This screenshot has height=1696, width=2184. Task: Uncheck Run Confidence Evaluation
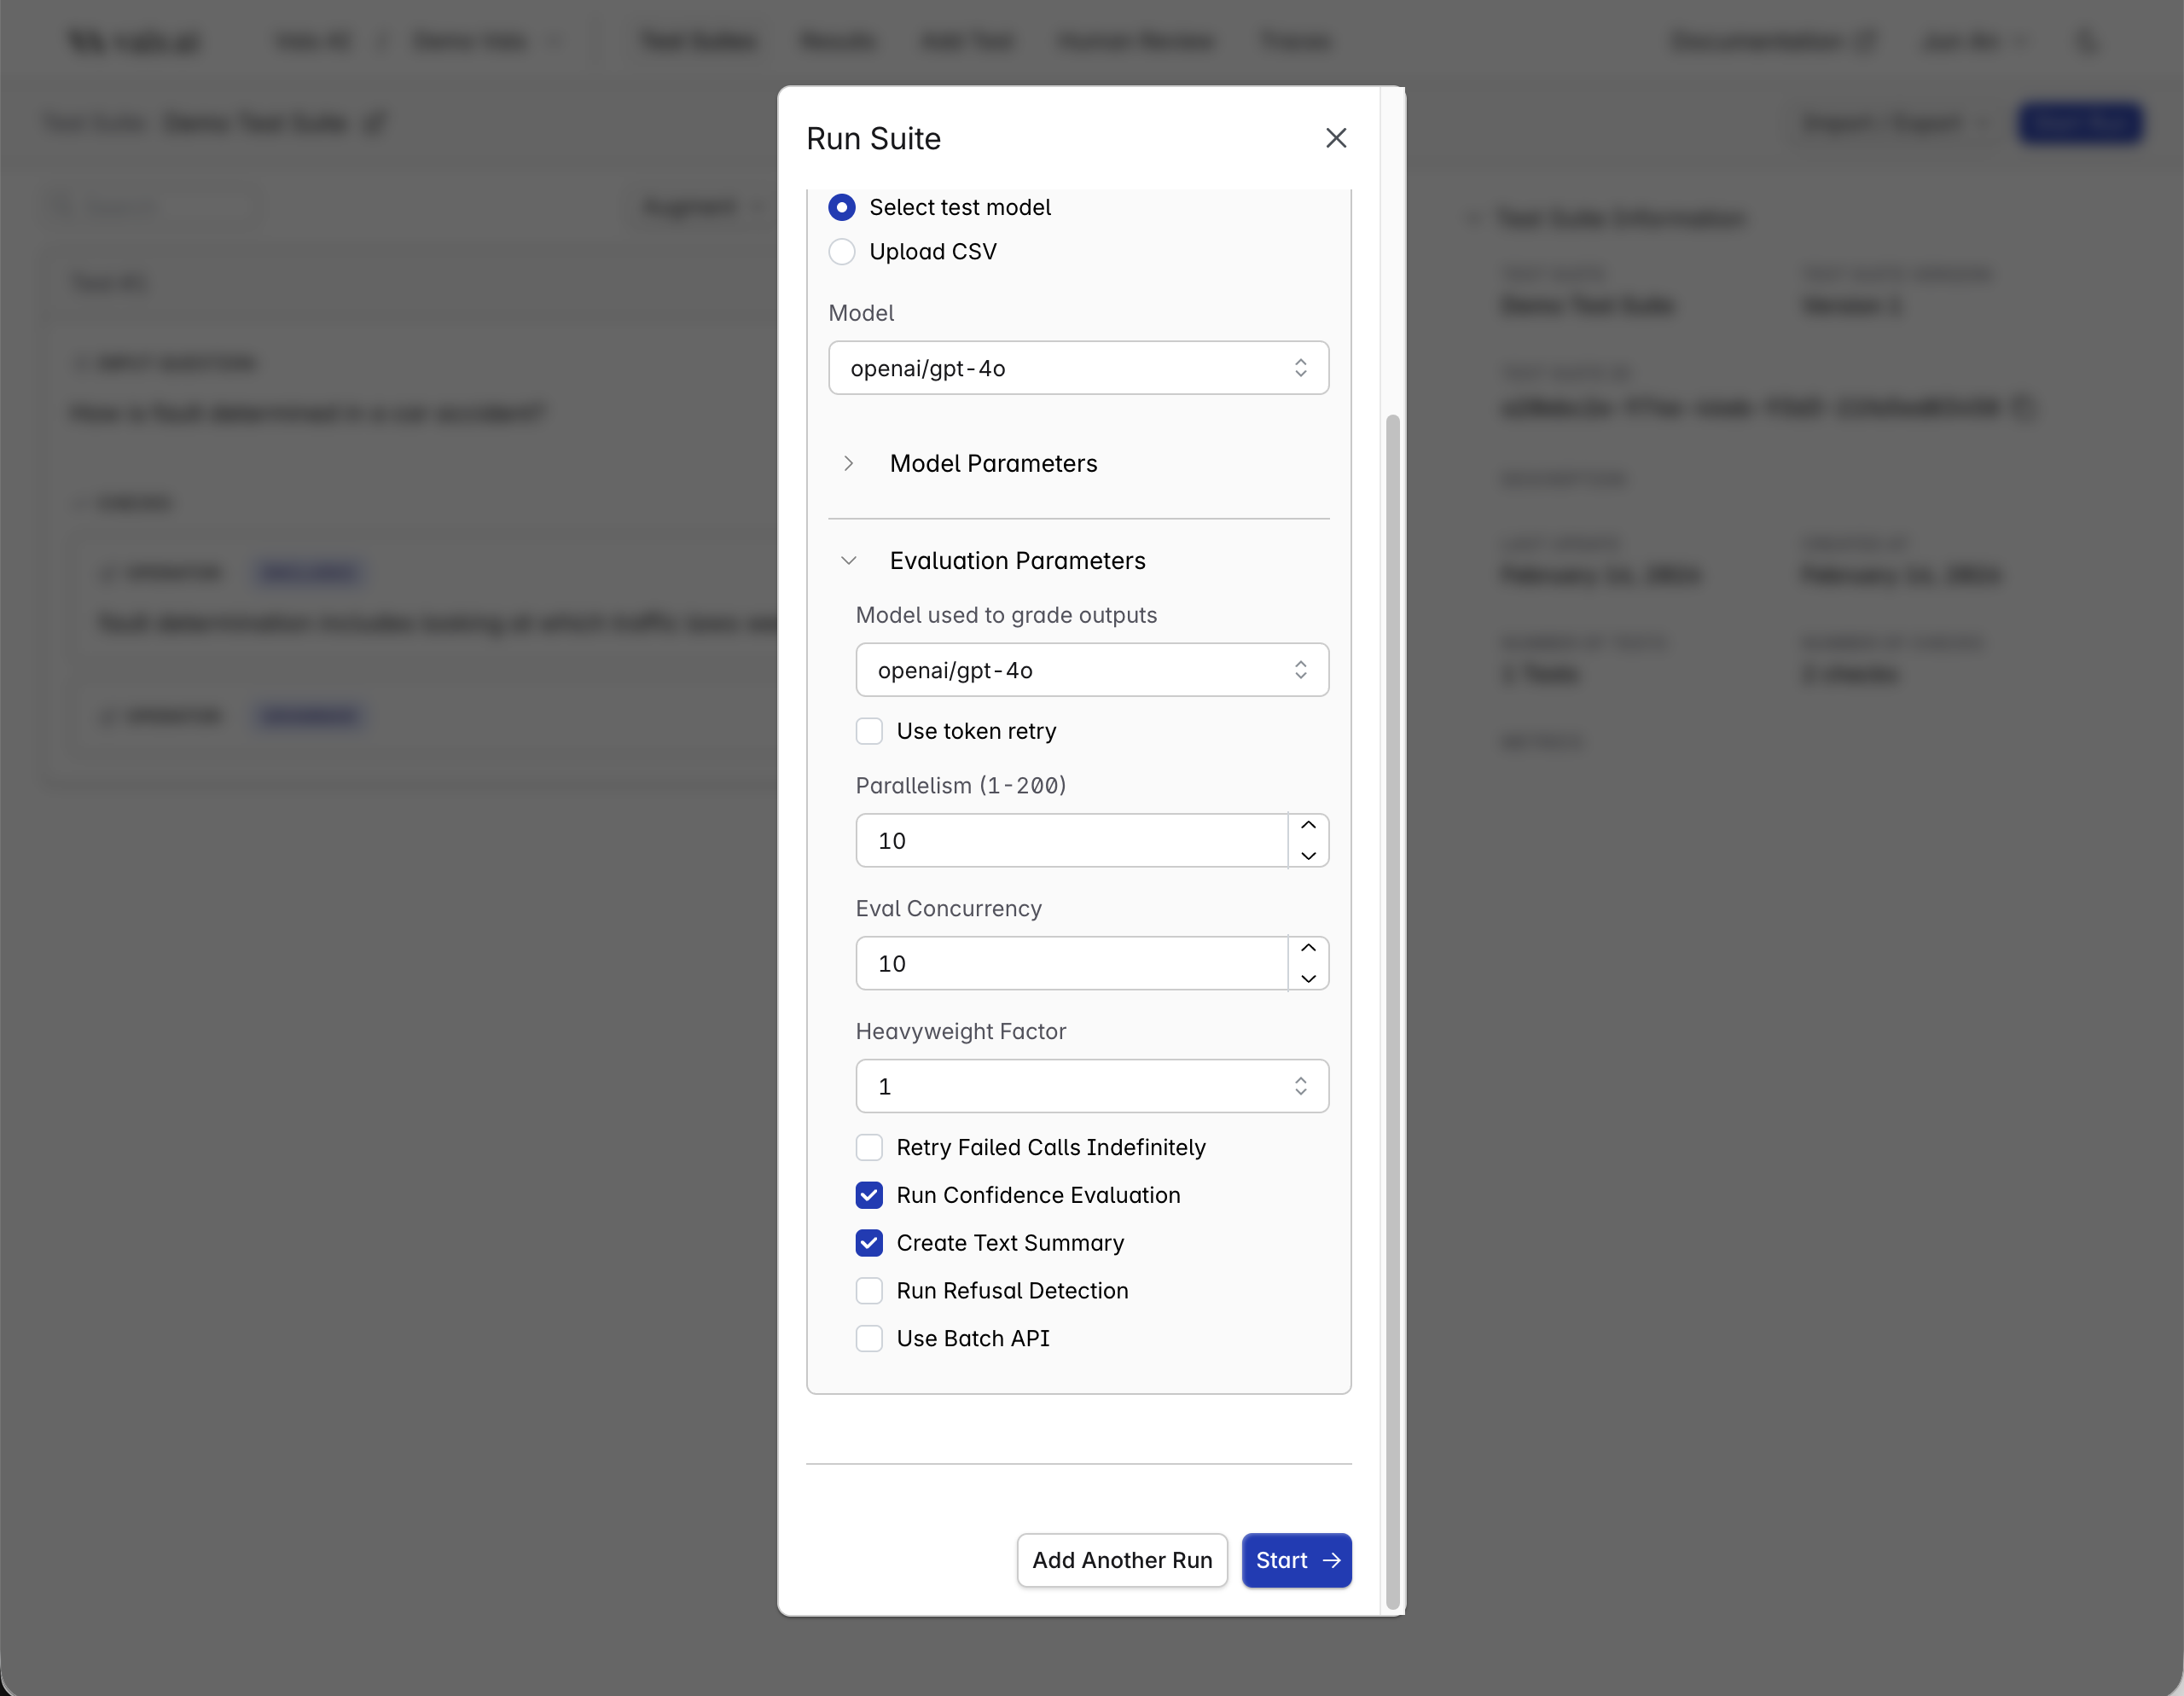pyautogui.click(x=869, y=1195)
